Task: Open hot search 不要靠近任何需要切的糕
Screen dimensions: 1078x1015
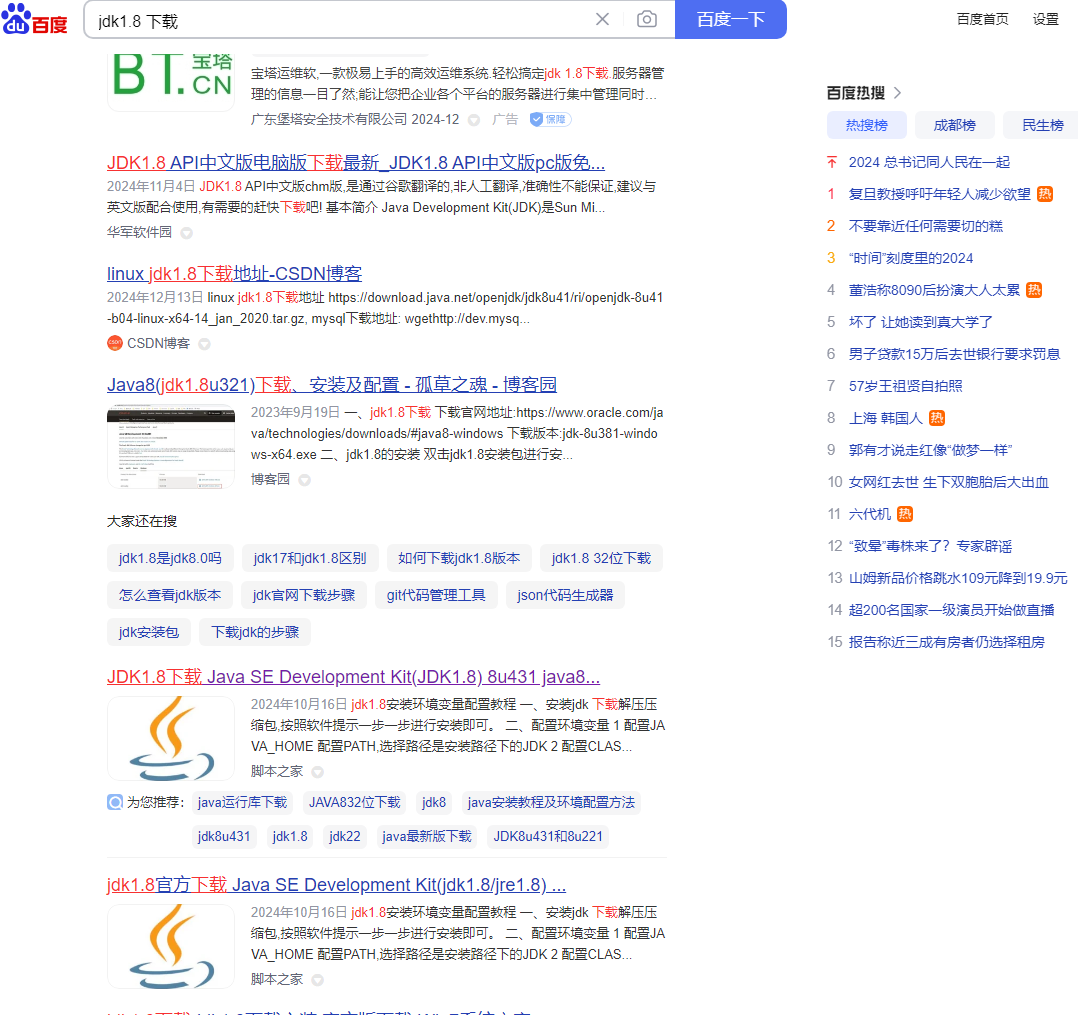Action: 925,226
